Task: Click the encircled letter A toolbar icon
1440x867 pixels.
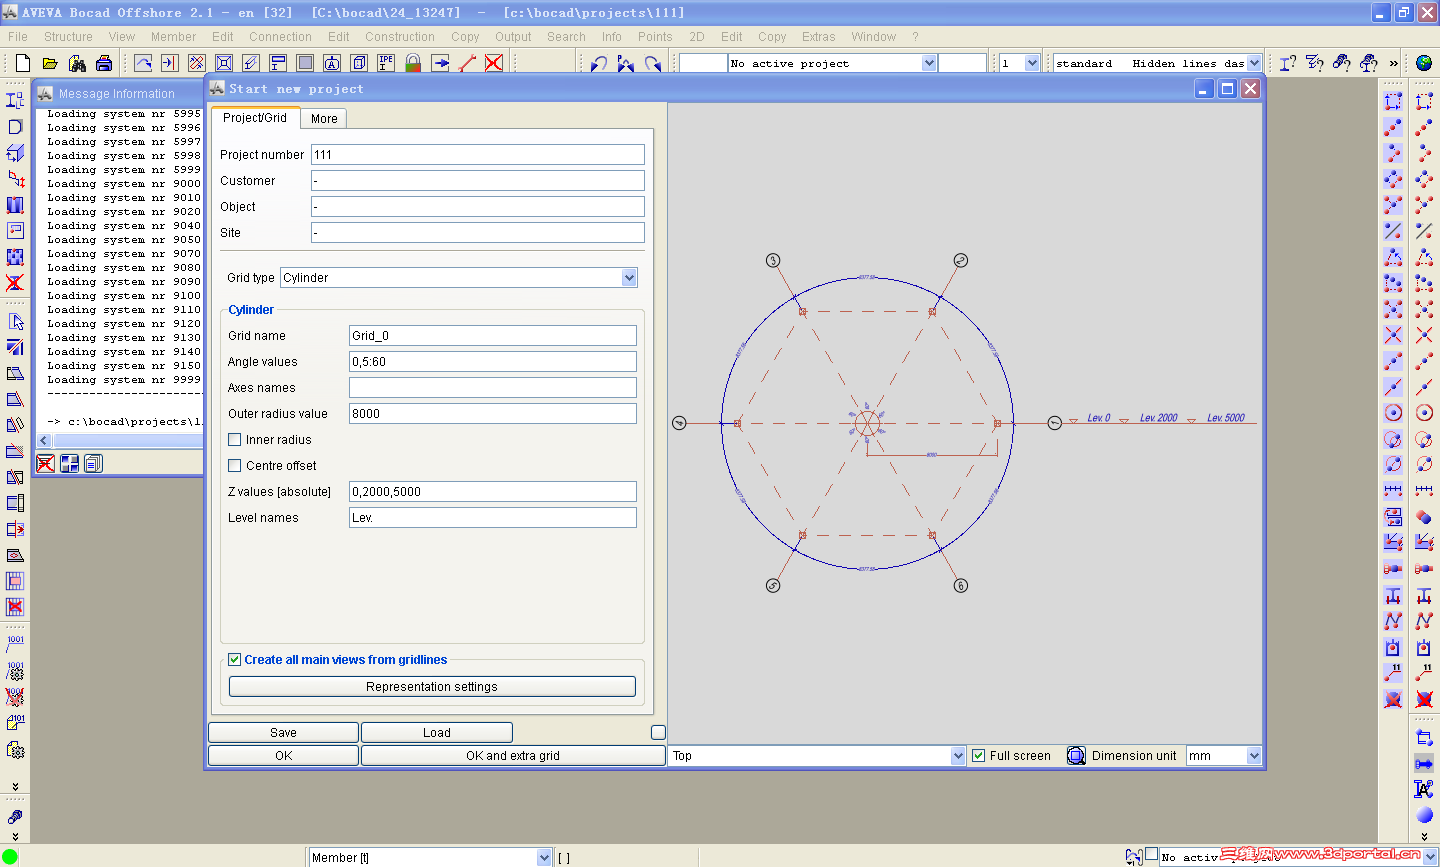Action: (332, 63)
